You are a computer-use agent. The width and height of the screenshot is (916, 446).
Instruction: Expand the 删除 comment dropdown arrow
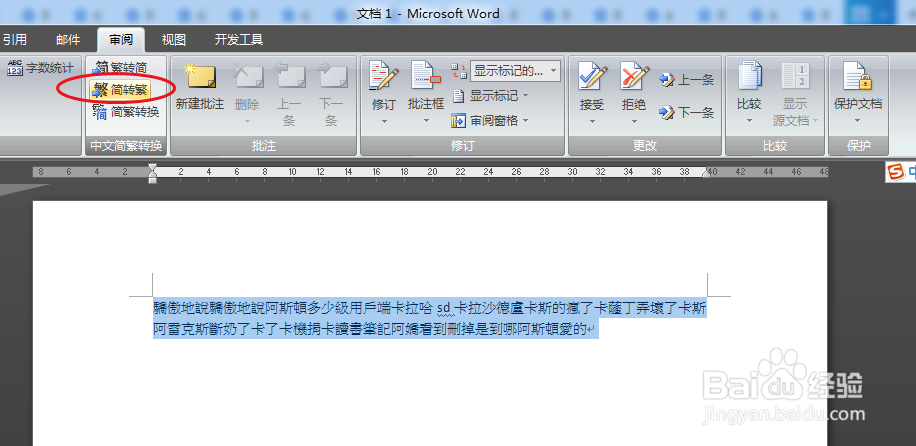pos(247,122)
